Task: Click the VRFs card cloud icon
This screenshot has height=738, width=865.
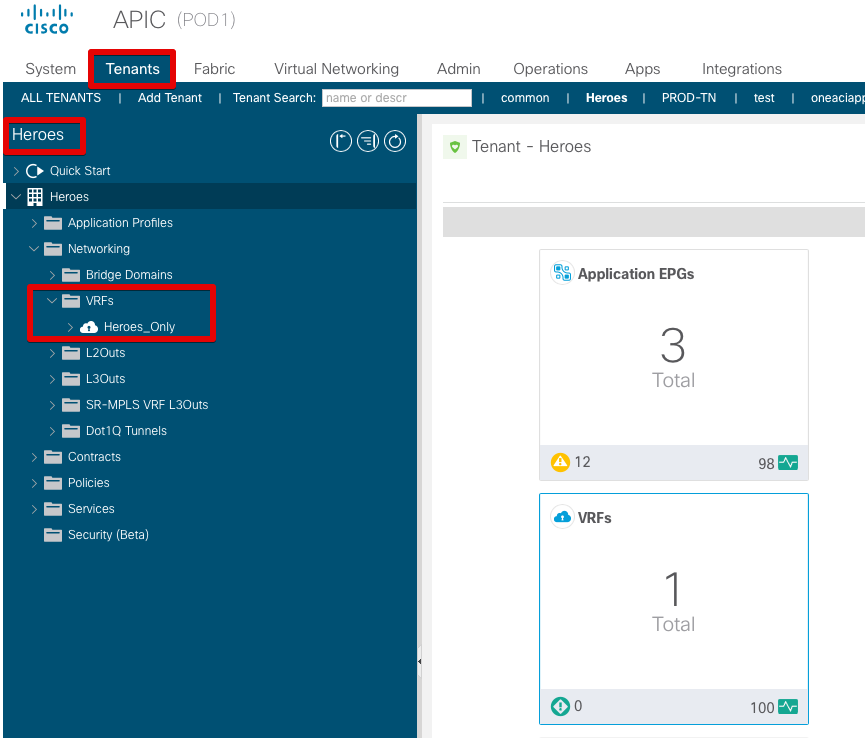Action: pos(562,517)
